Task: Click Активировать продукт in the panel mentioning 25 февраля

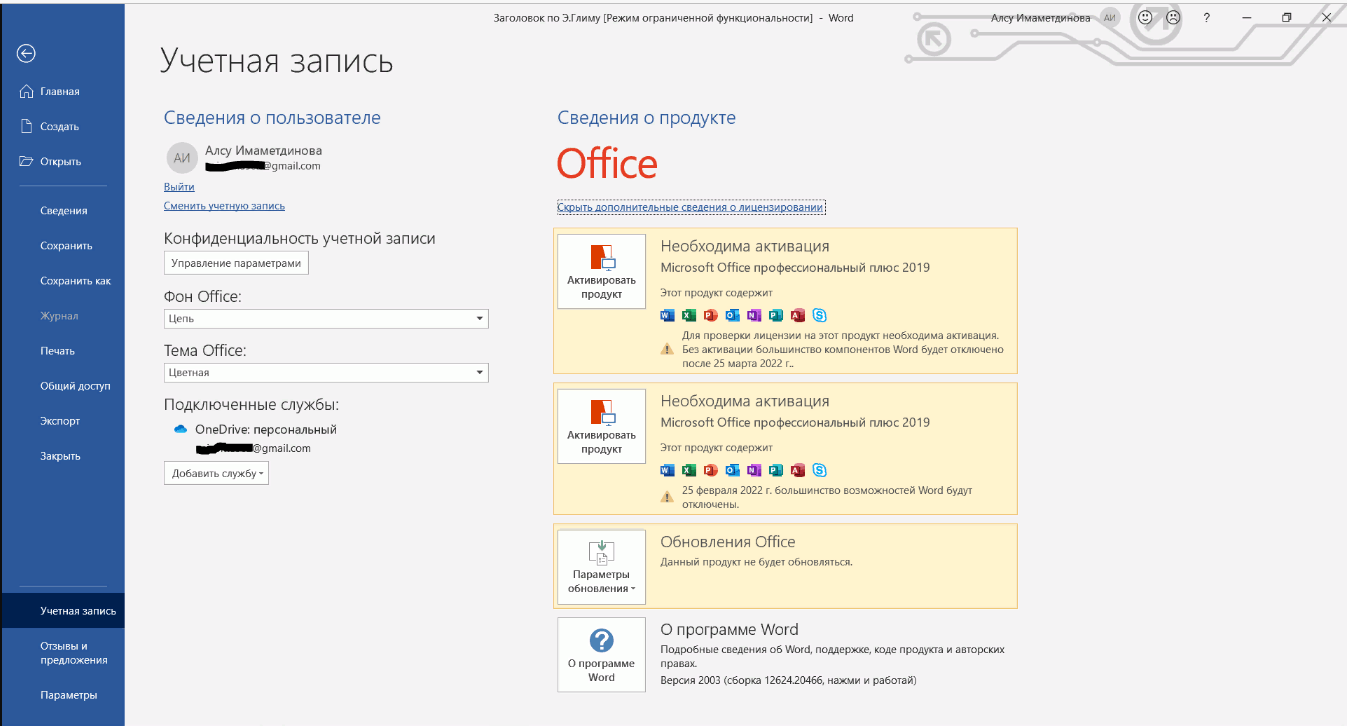Action: [x=601, y=426]
